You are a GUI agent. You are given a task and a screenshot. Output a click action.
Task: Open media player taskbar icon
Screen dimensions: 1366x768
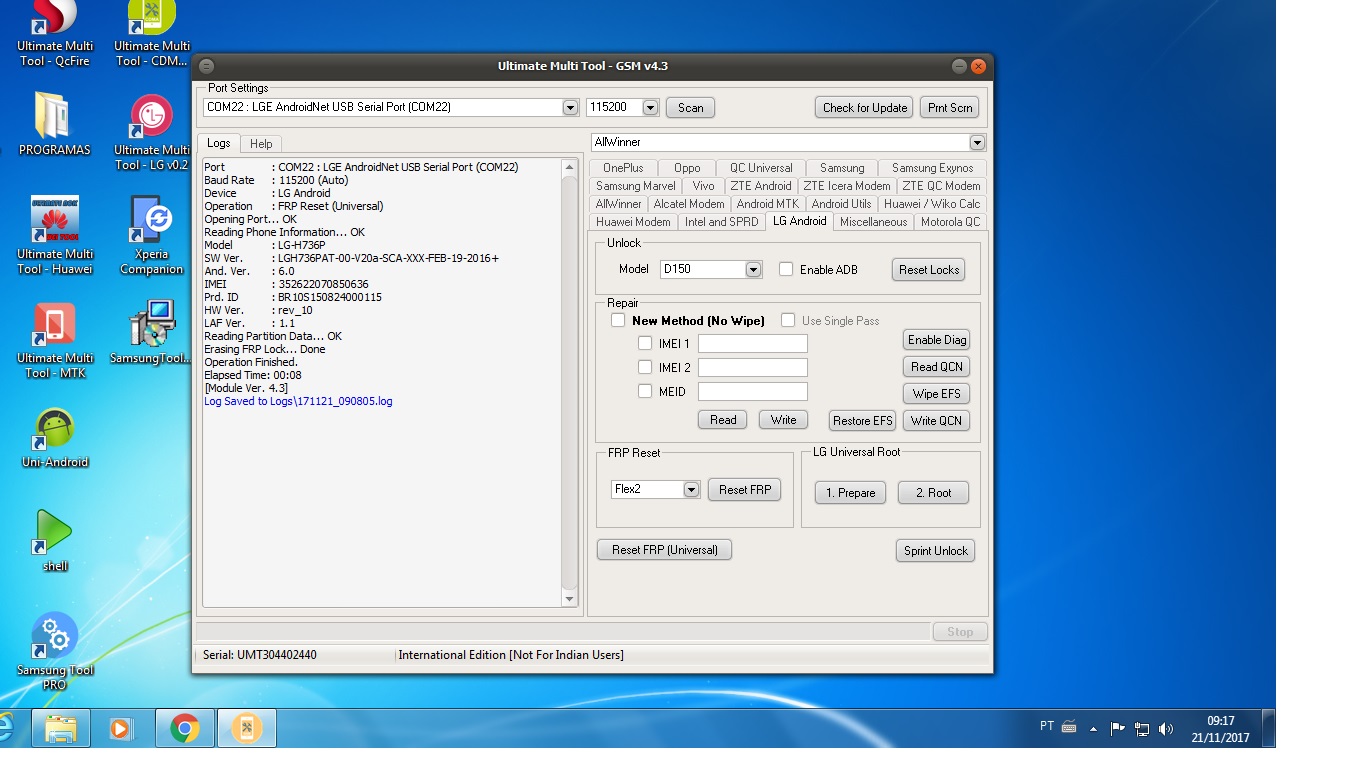(121, 729)
